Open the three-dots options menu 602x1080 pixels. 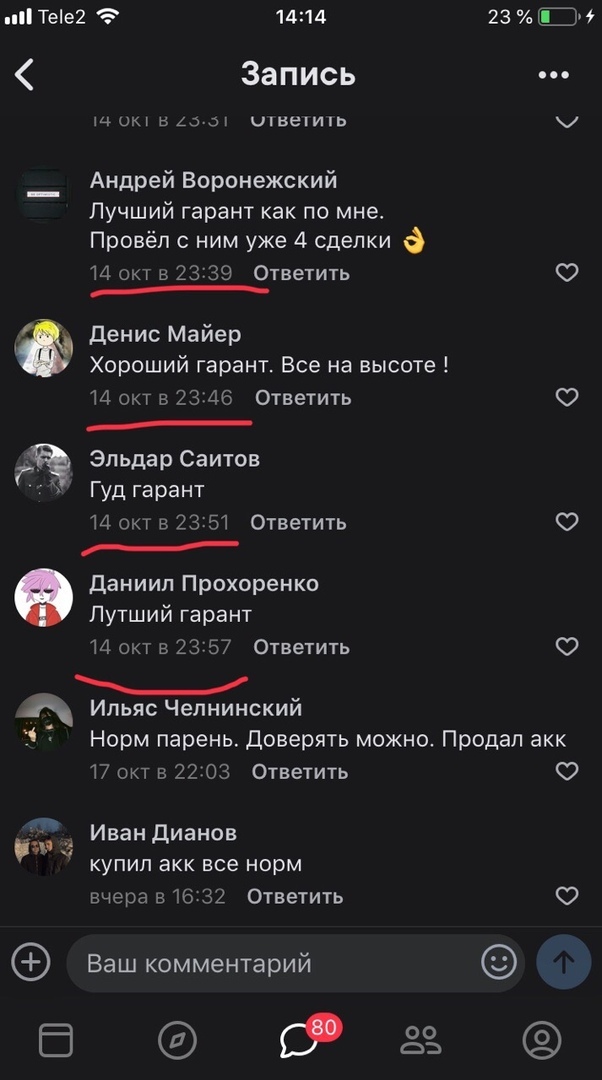pos(554,75)
